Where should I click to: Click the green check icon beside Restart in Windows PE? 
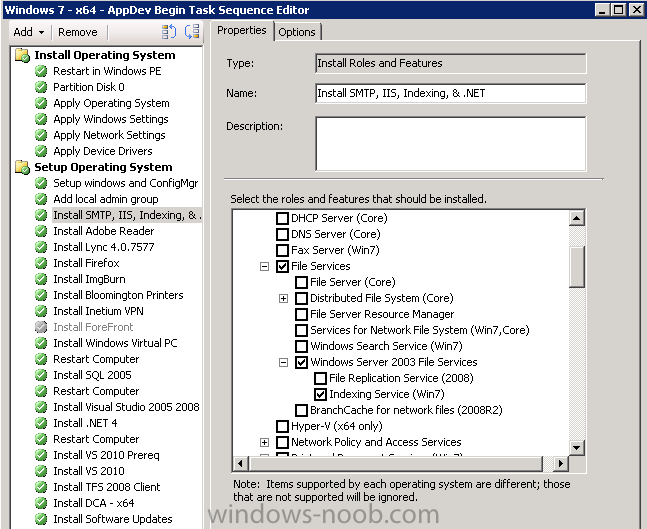[41, 71]
